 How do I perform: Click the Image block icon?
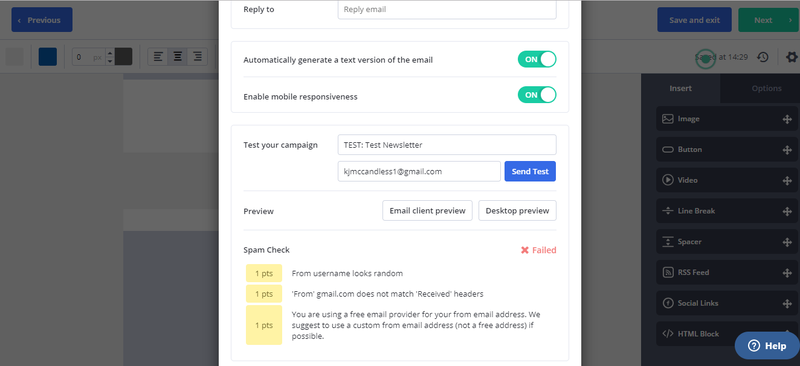click(667, 119)
